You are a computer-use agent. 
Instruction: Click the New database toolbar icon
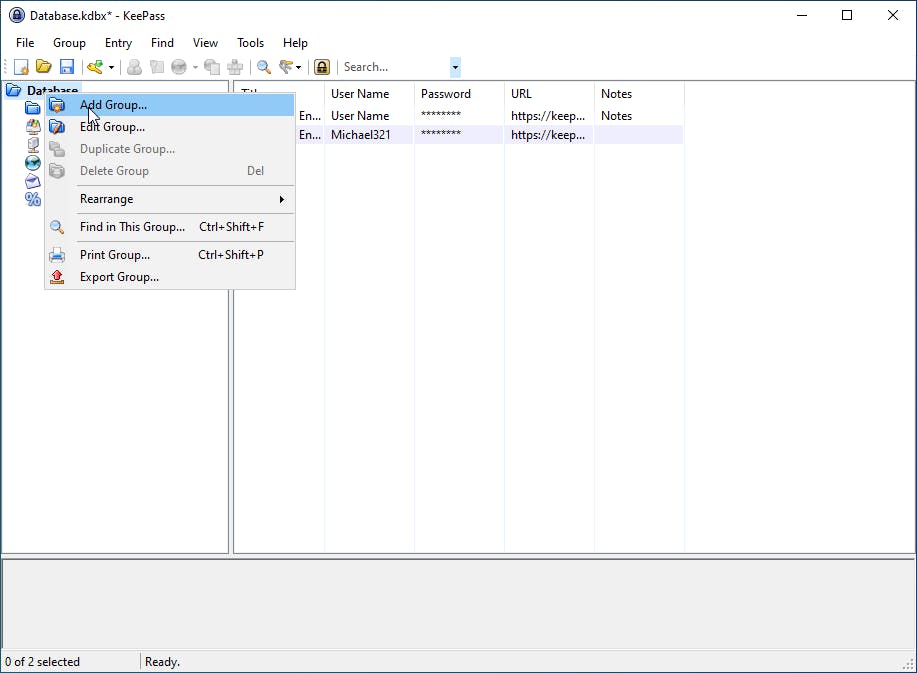point(21,67)
